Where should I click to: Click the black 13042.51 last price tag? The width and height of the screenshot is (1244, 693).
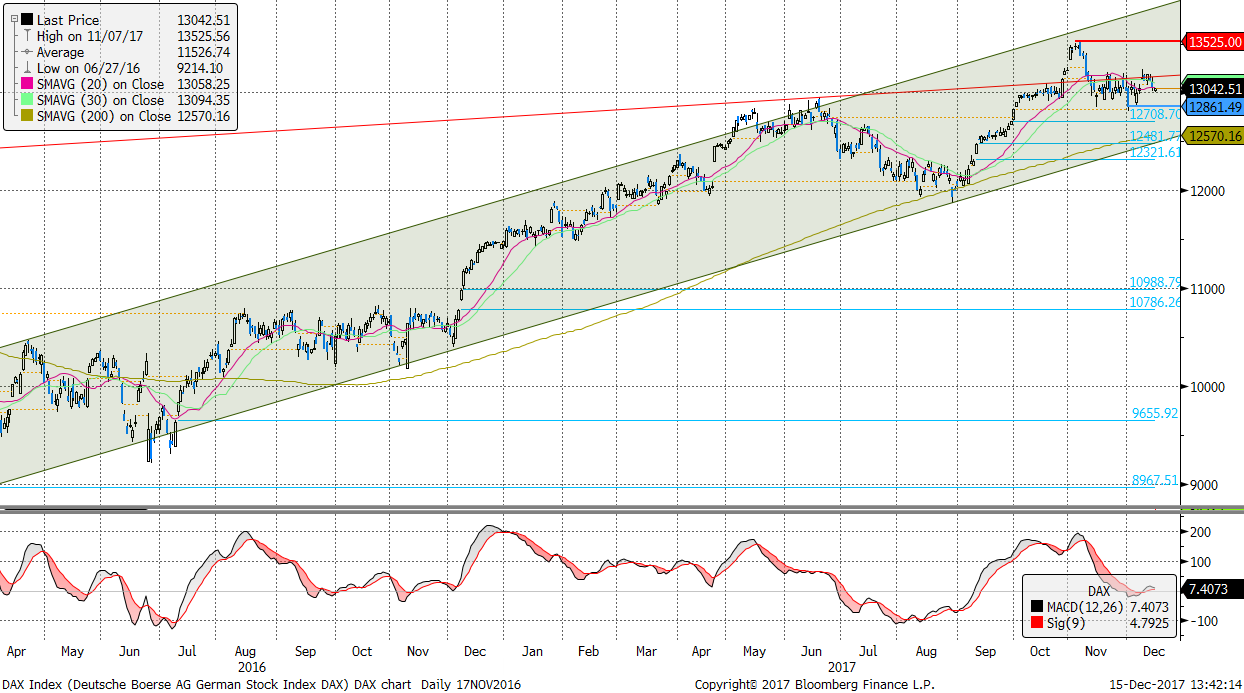click(x=1213, y=89)
